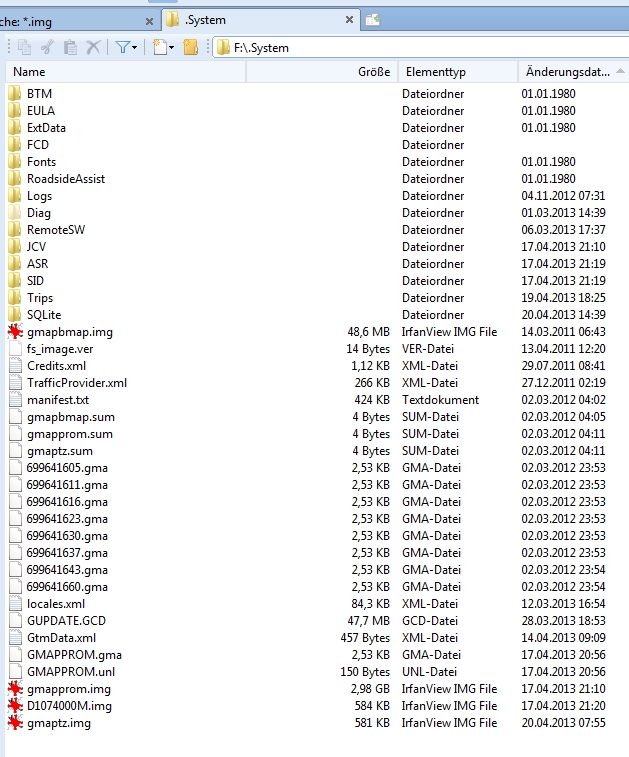Select the GUPDATE.GCD file
Screen dimensions: 629x757
point(66,621)
